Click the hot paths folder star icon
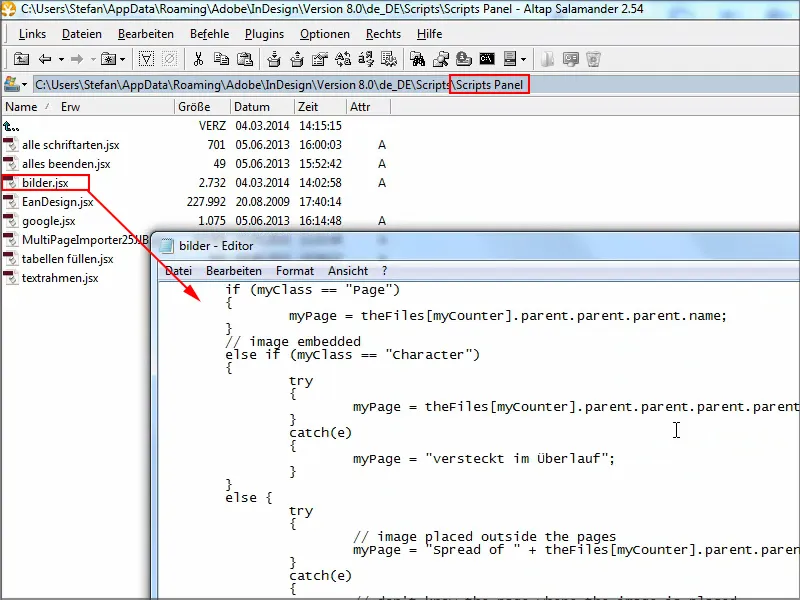The width and height of the screenshot is (800, 600). (x=108, y=59)
